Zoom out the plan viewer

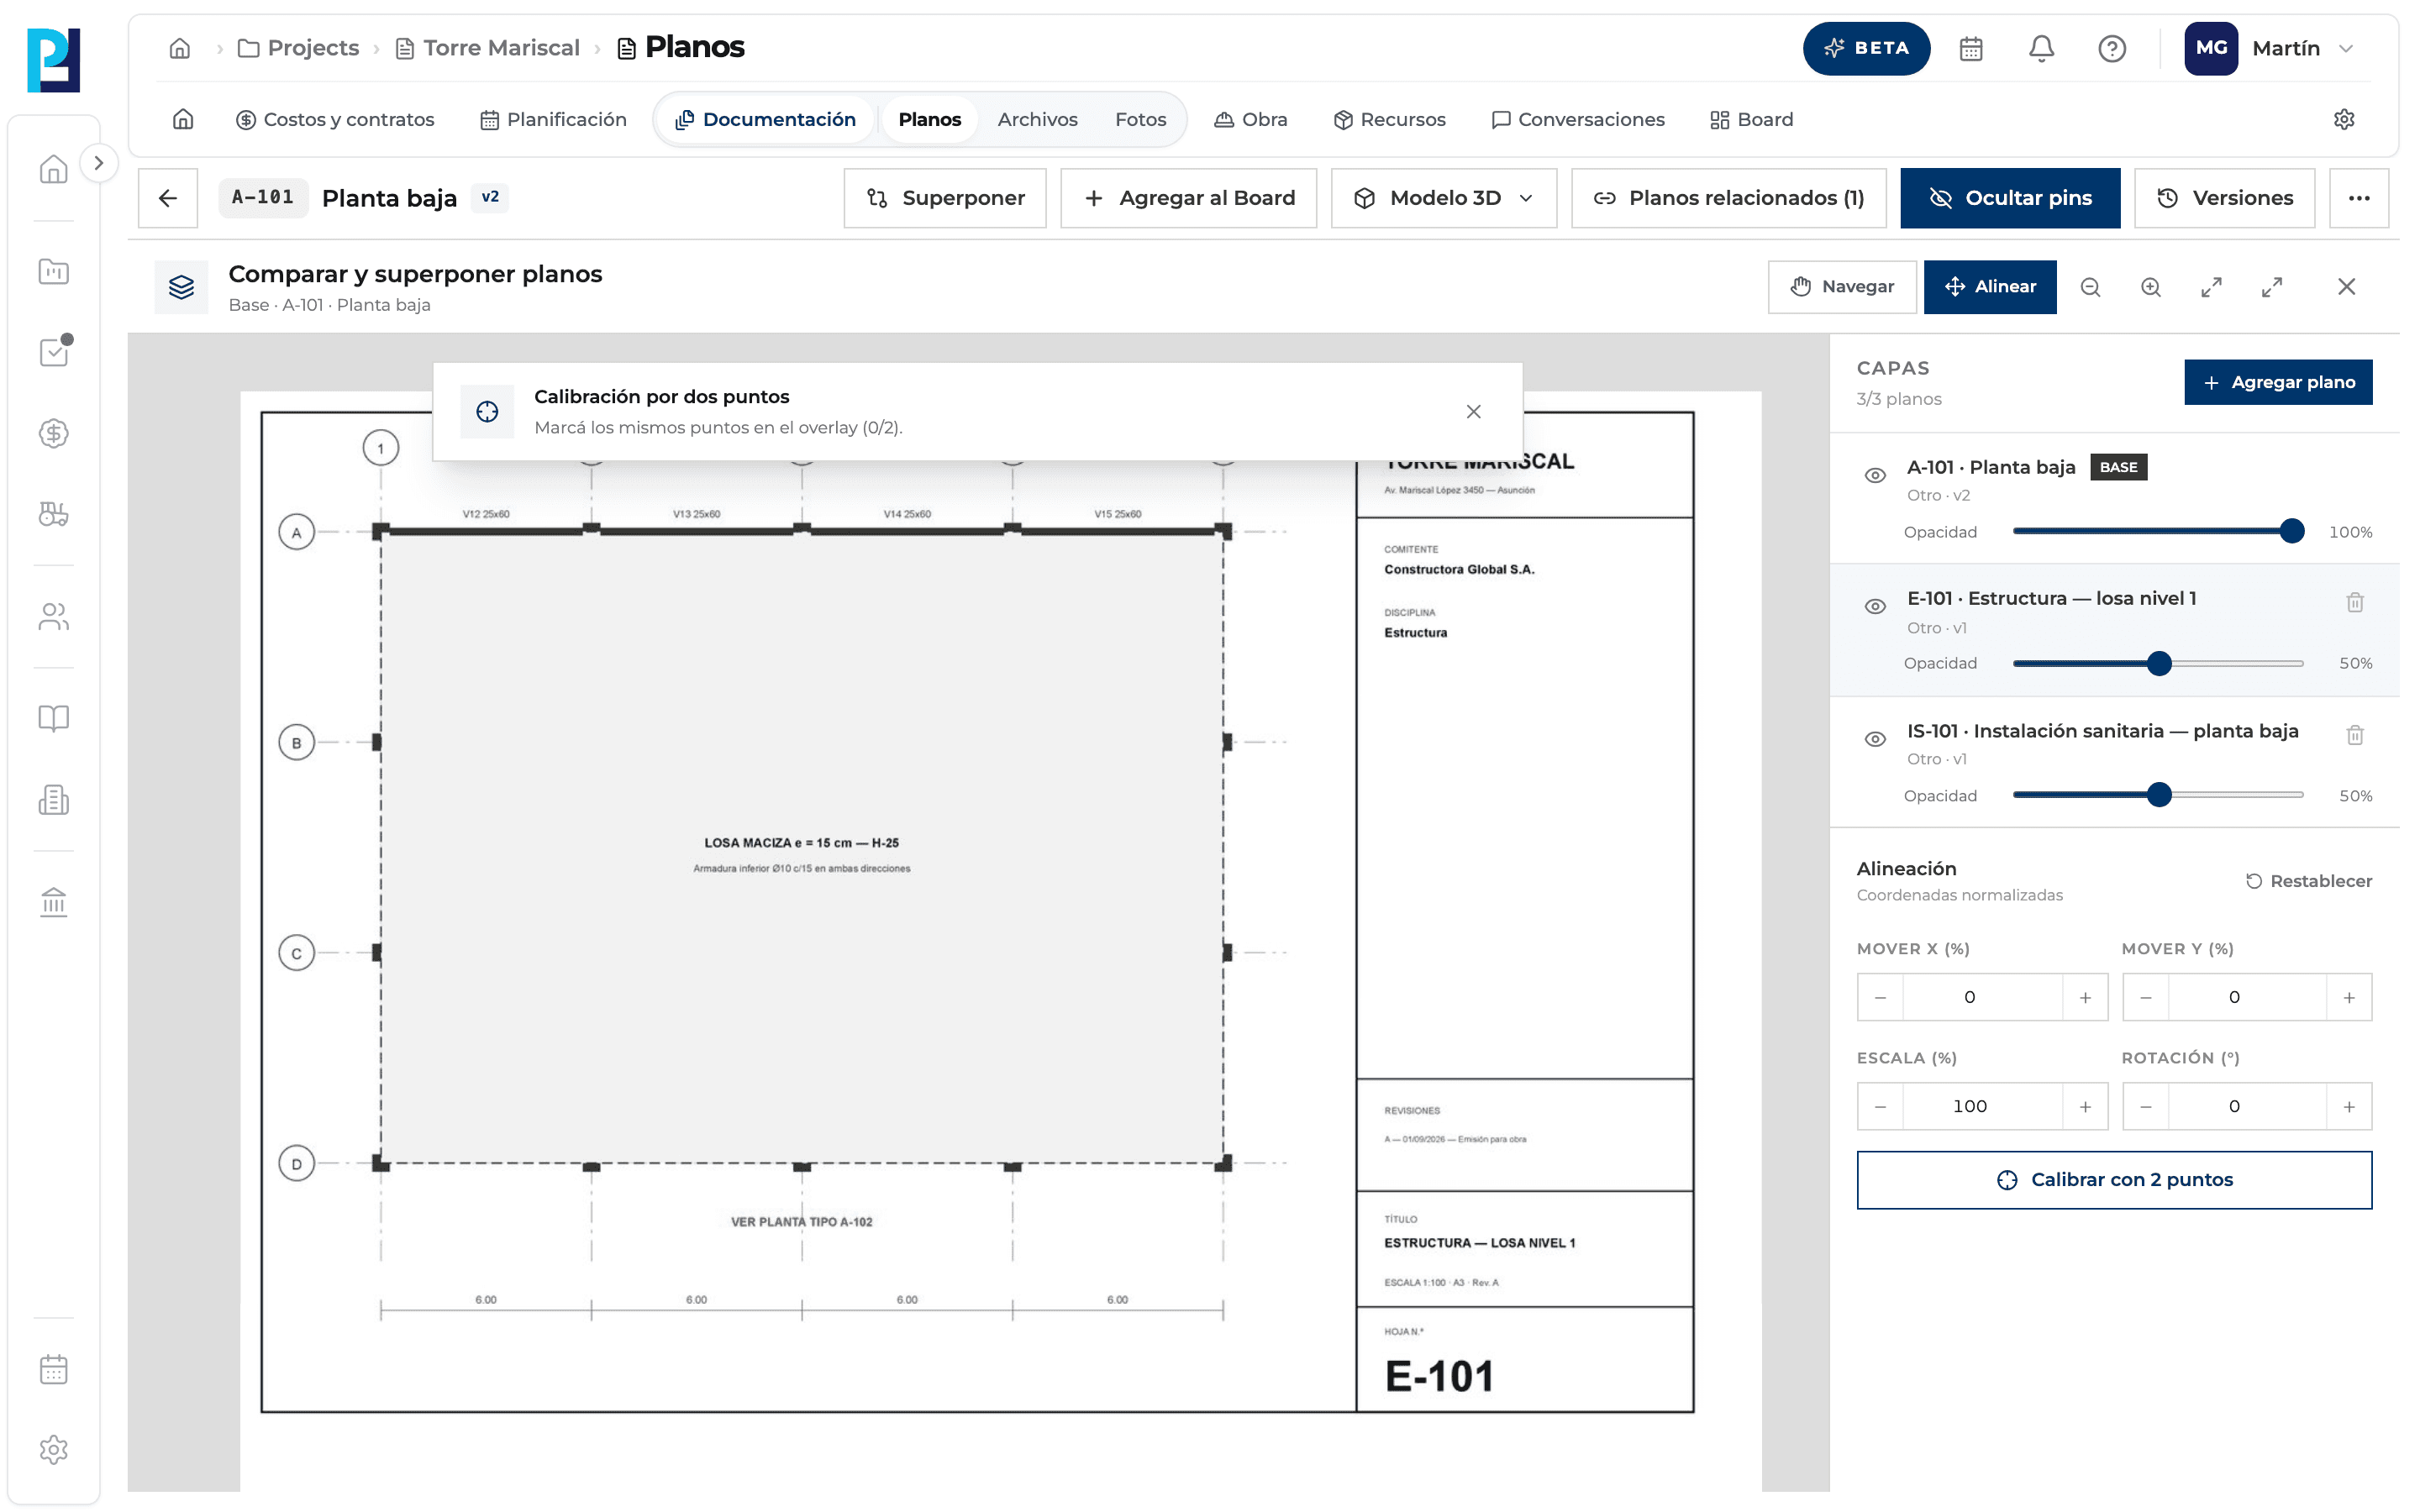click(2090, 287)
